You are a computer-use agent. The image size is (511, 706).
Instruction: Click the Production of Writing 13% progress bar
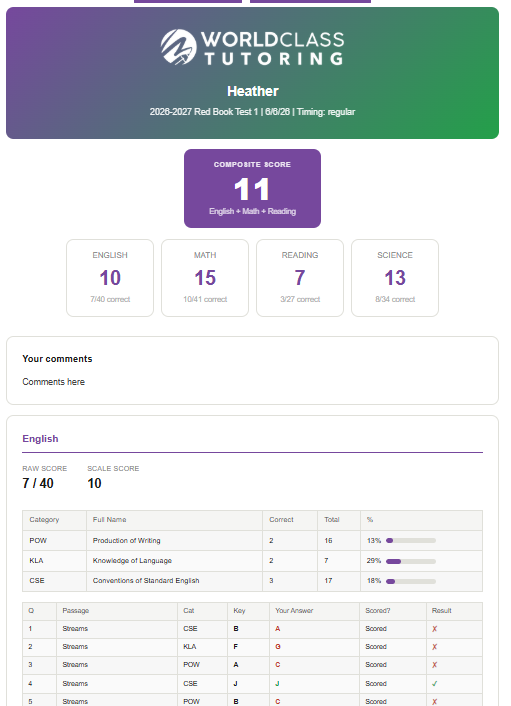click(411, 540)
